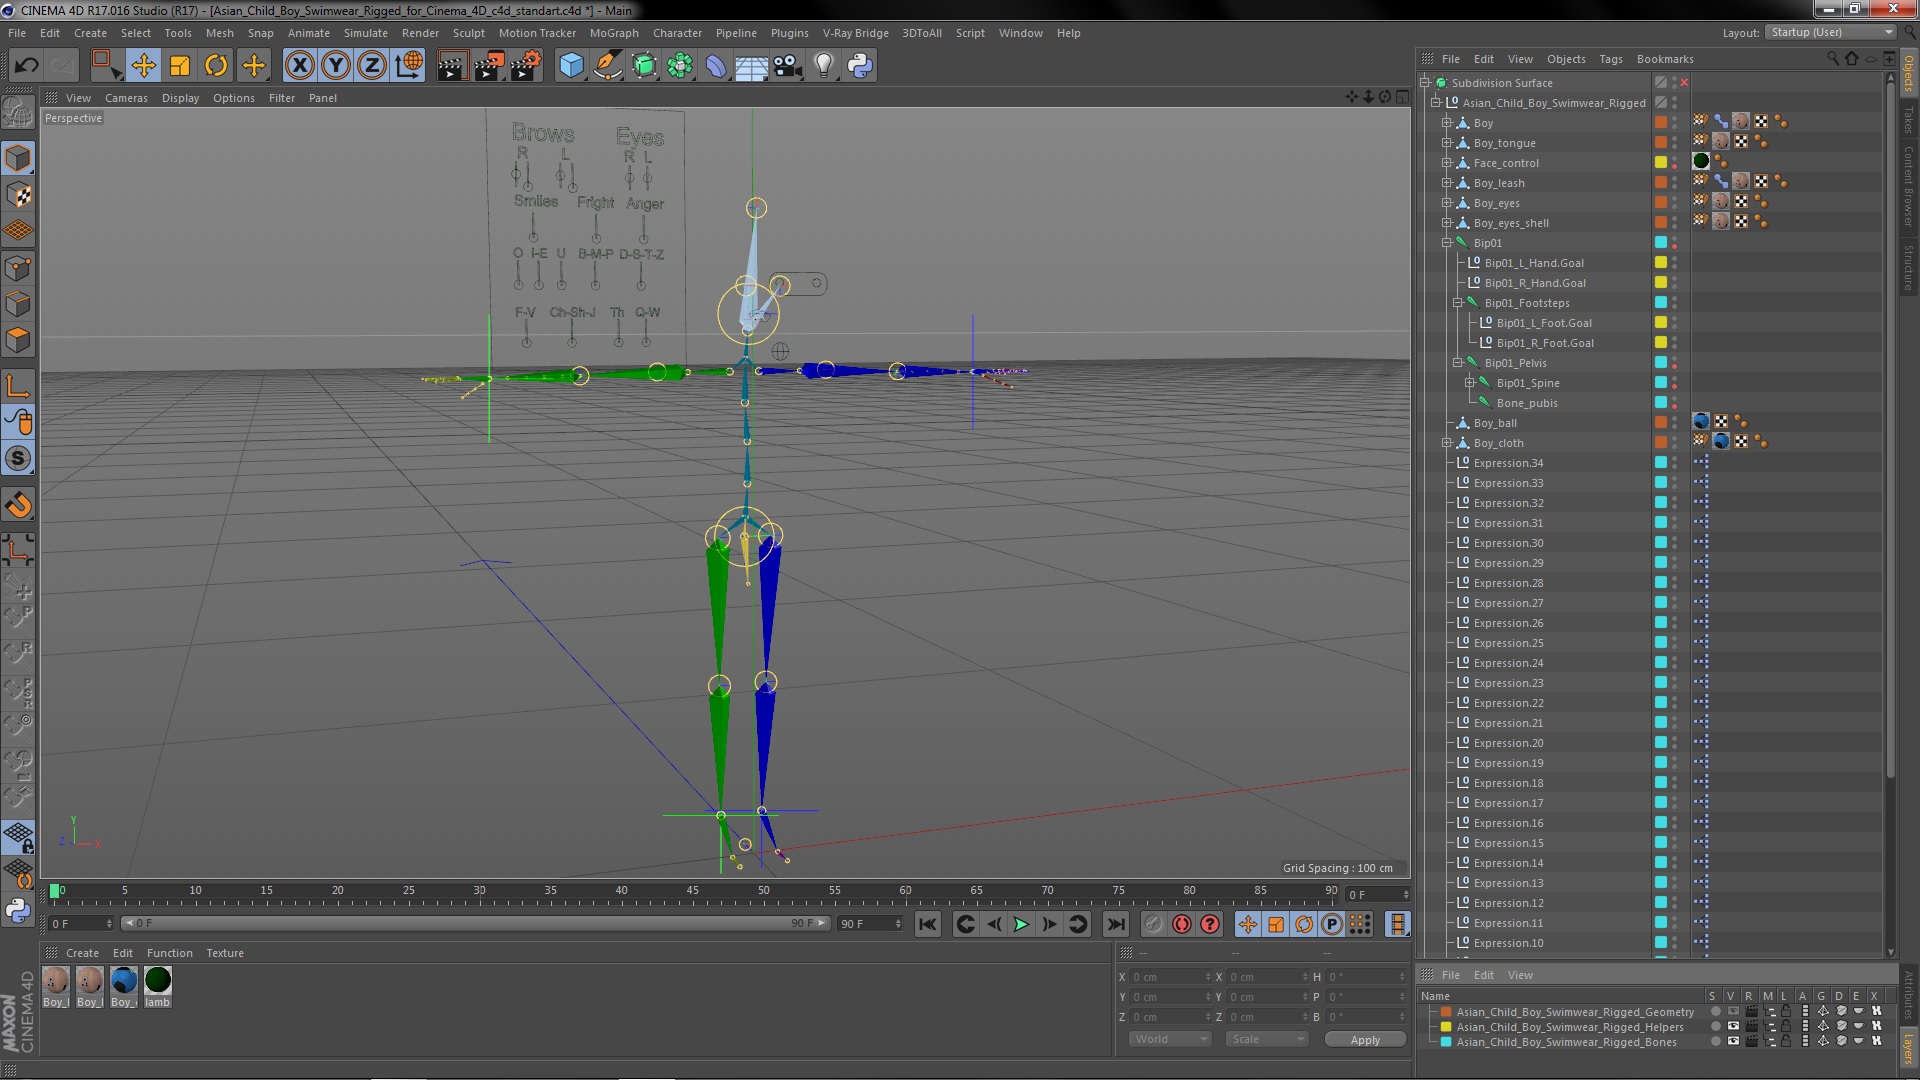
Task: Click the Face_control layer color swatch
Action: point(1661,163)
